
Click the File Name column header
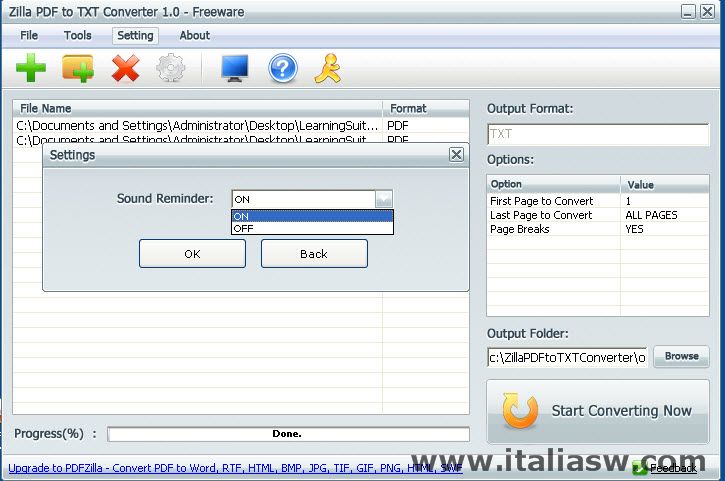[x=197, y=109]
